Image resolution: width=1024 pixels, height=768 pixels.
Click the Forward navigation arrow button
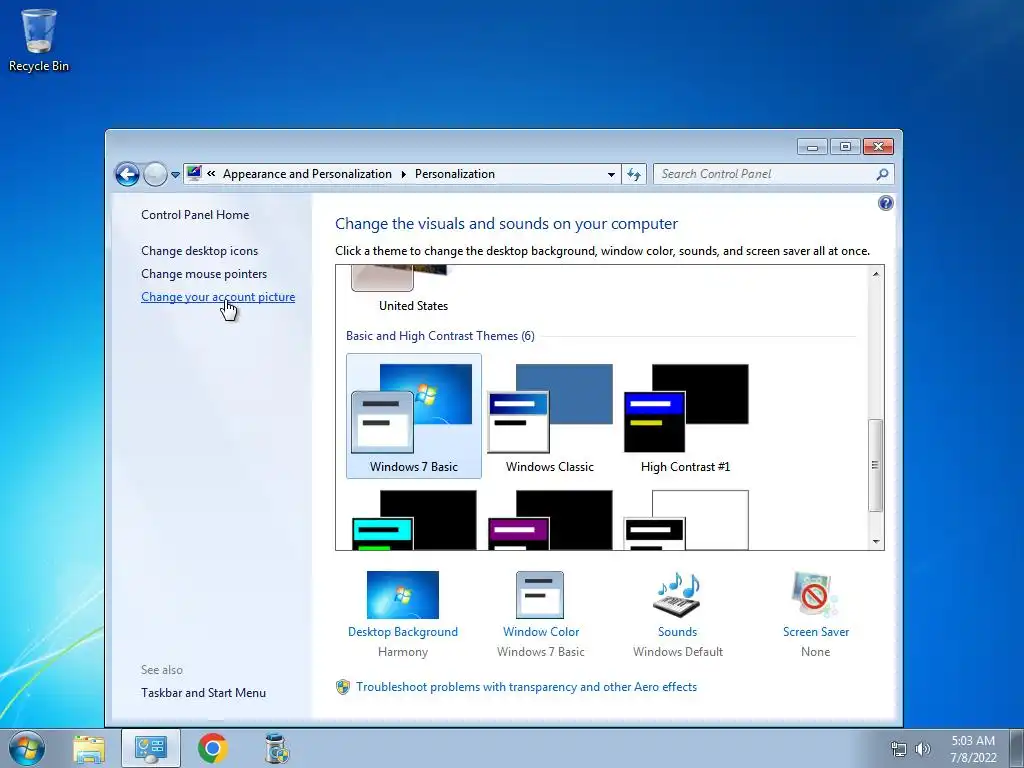point(155,174)
